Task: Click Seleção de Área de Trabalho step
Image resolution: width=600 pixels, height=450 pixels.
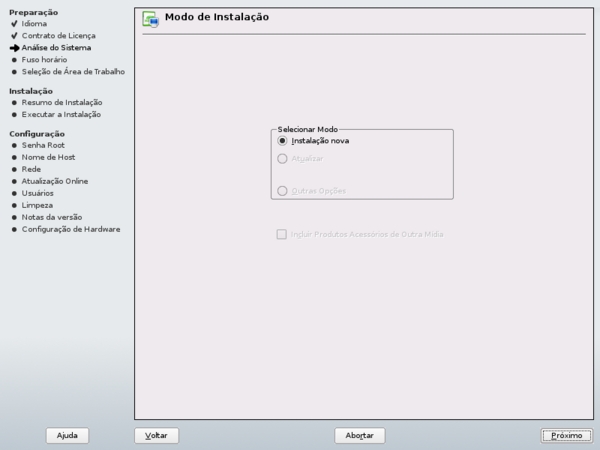Action: [73, 72]
